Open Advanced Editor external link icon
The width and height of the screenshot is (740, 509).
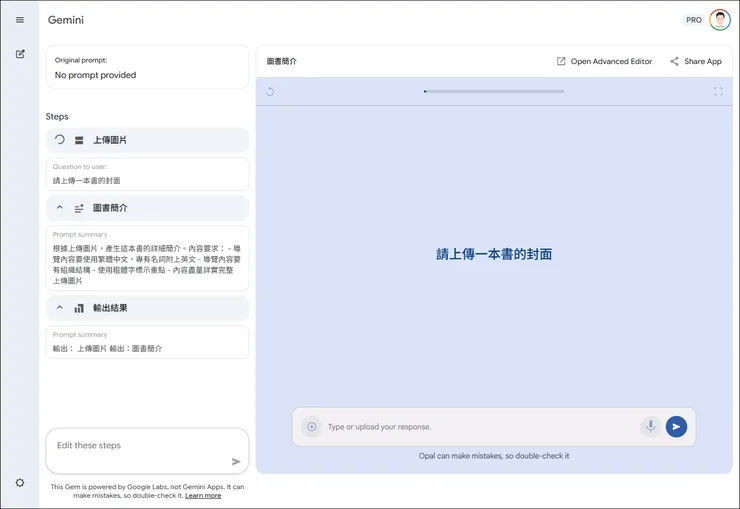(x=561, y=61)
